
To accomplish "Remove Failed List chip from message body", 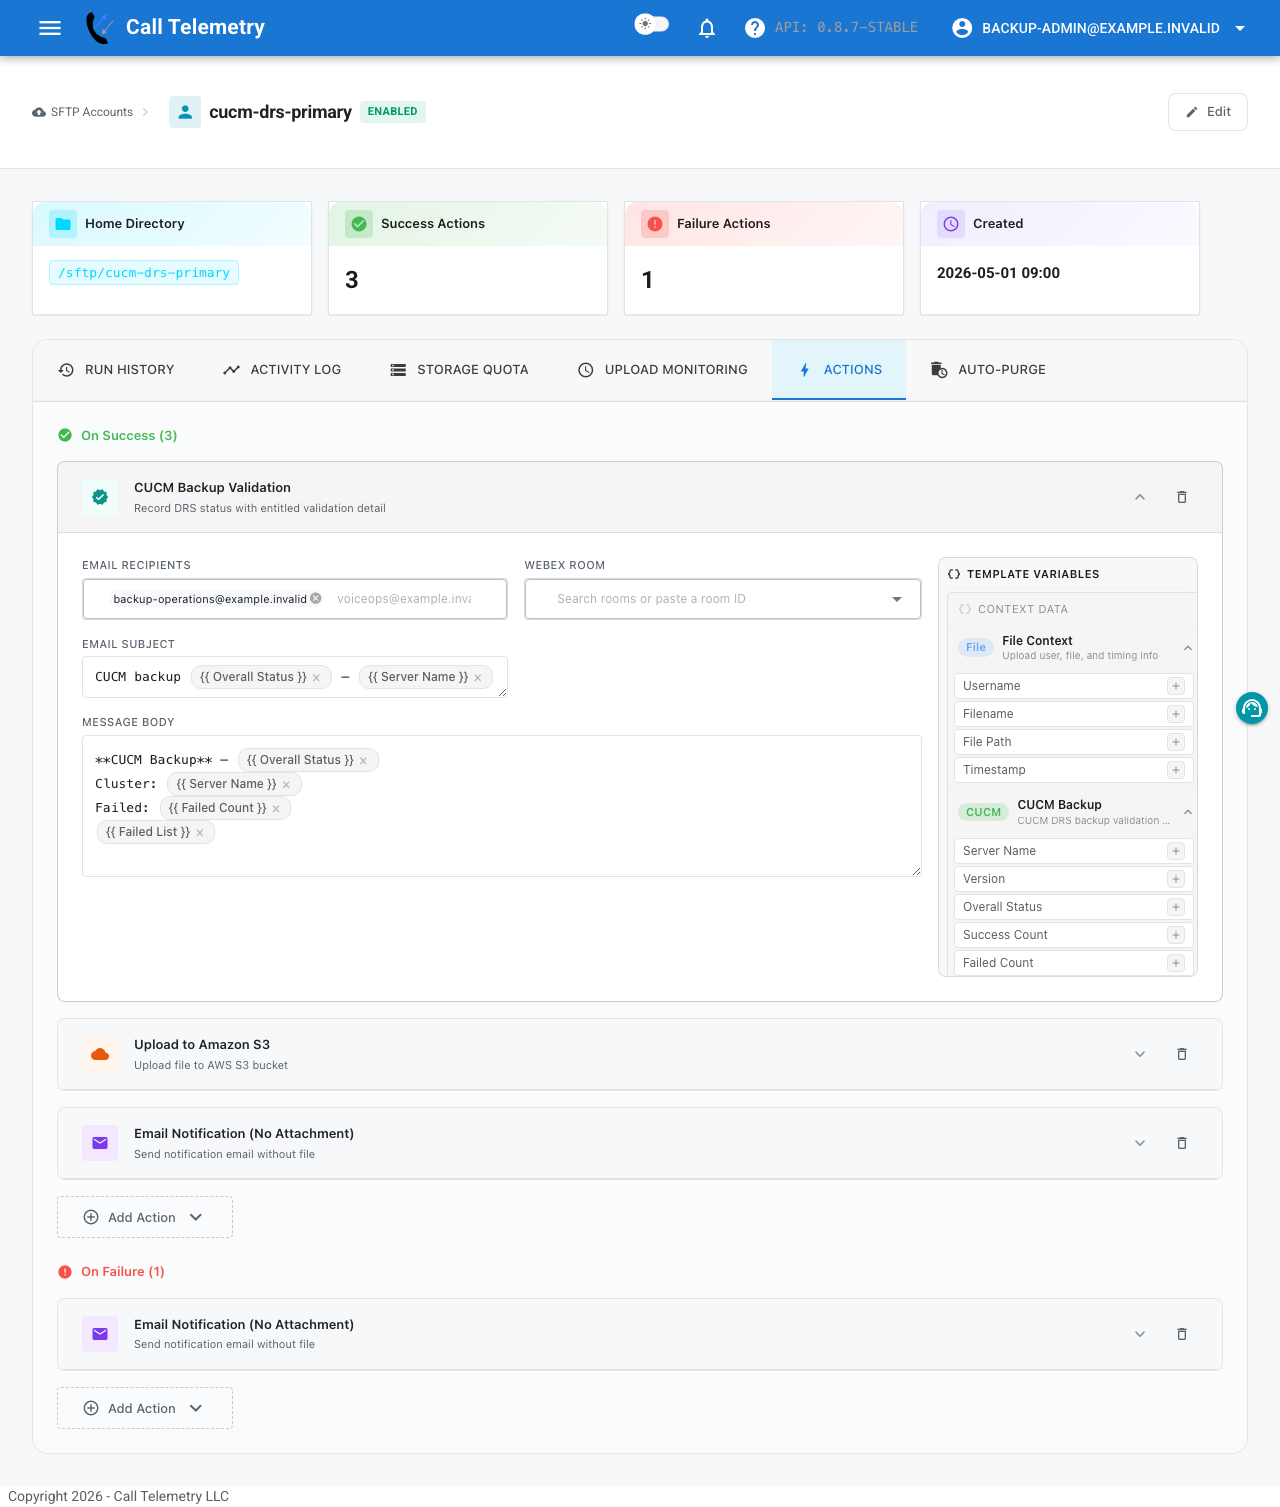I will (x=200, y=832).
